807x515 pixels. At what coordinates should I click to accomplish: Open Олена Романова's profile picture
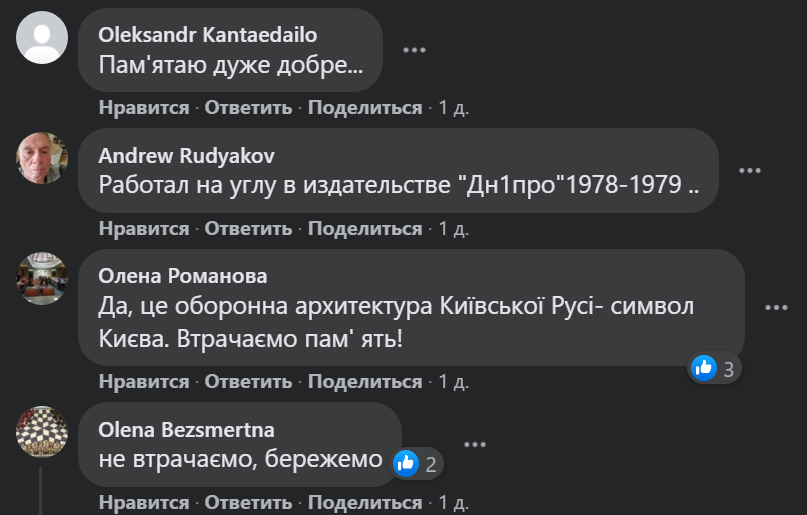(x=42, y=278)
